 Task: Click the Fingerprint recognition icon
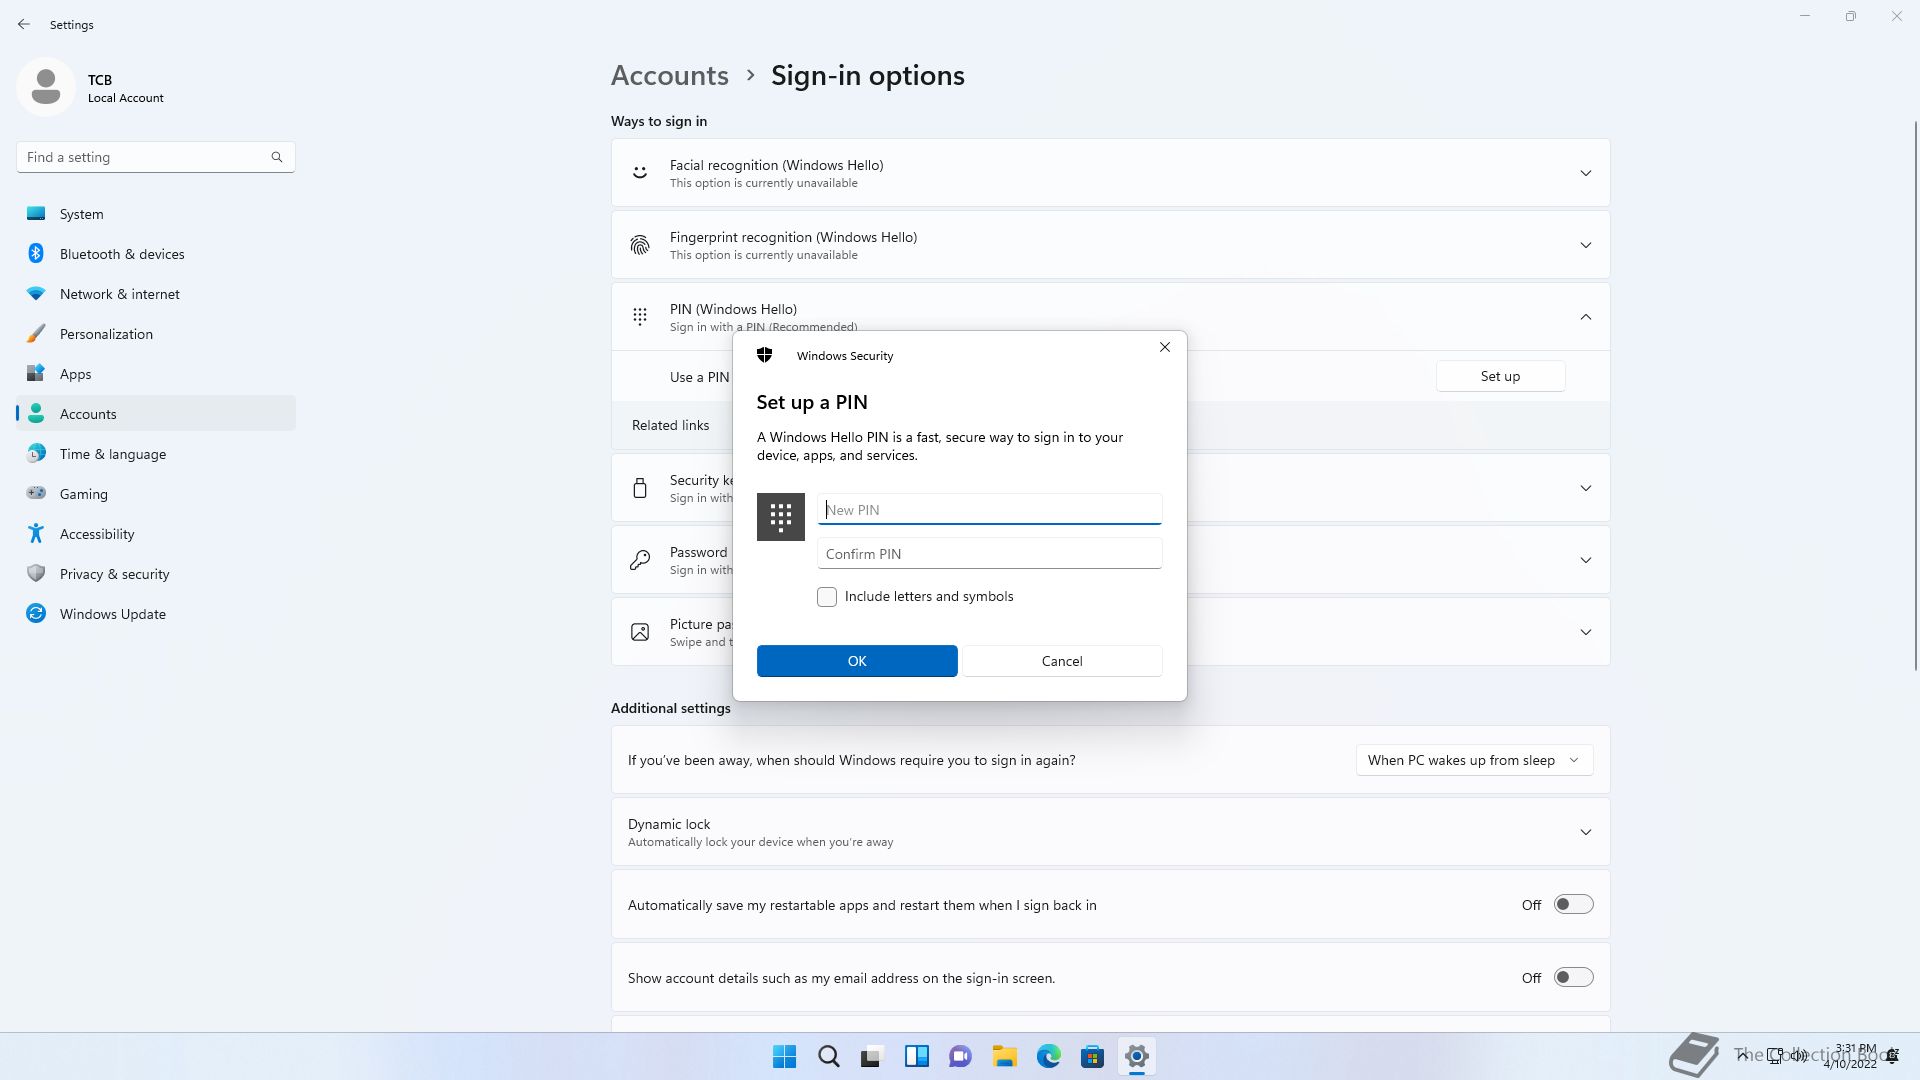pyautogui.click(x=640, y=245)
